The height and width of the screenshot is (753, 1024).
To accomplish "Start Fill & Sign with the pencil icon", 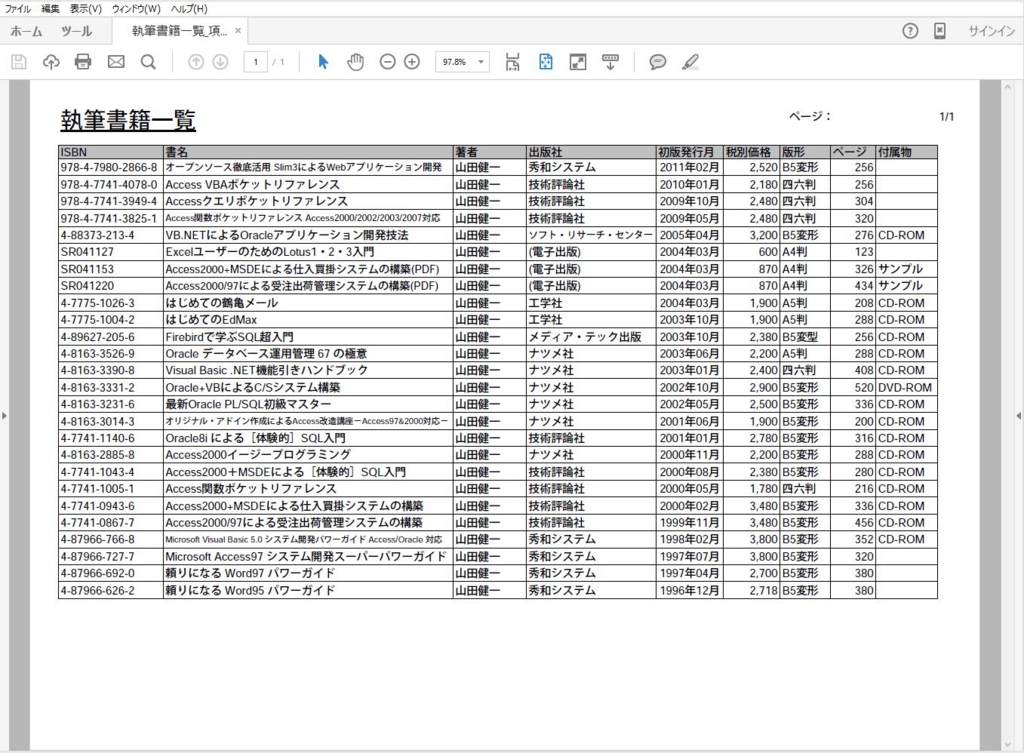I will click(692, 61).
